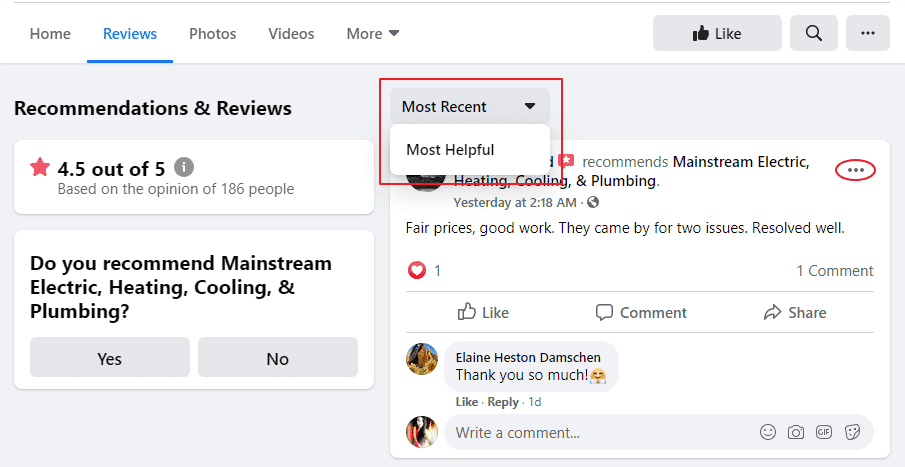Open the Videos tab
The width and height of the screenshot is (905, 467).
pyautogui.click(x=291, y=33)
